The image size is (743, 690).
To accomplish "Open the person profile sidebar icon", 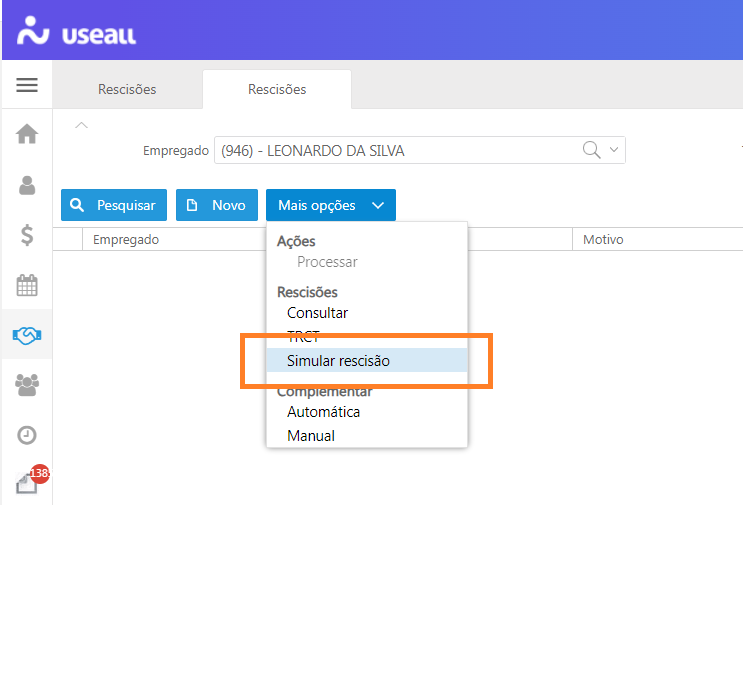I will tap(27, 185).
